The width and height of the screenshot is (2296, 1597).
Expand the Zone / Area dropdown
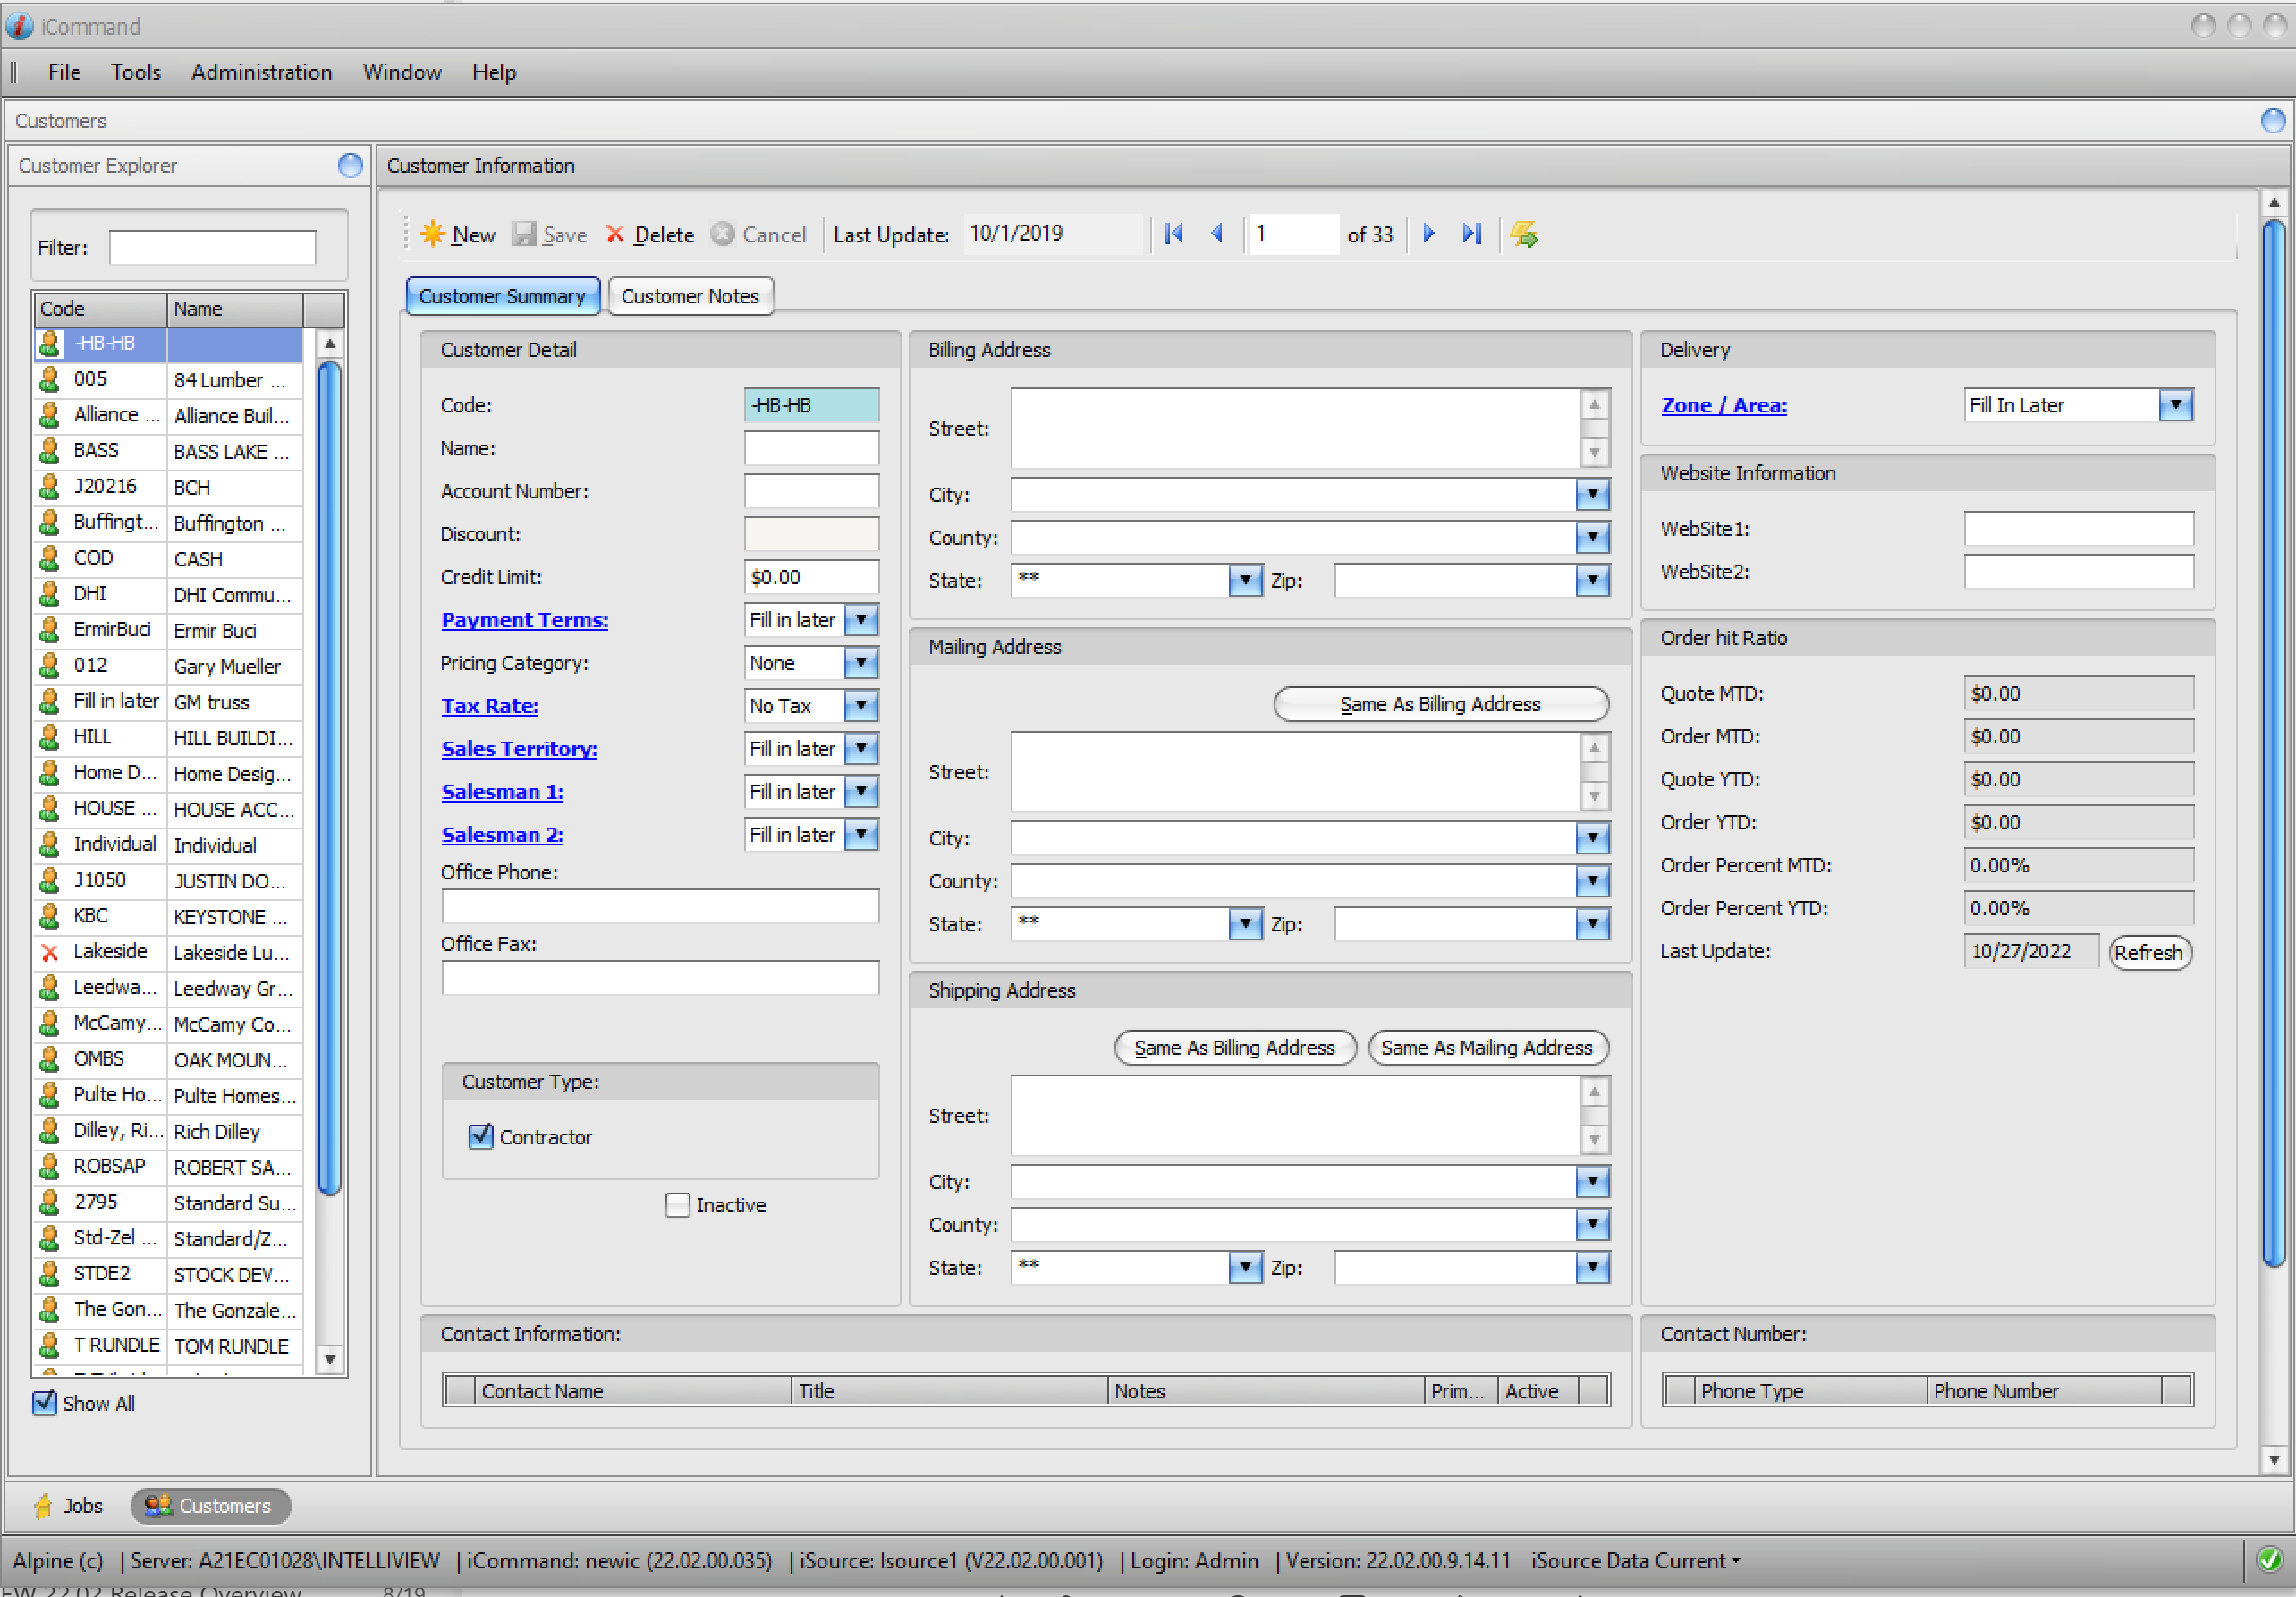coord(2175,405)
